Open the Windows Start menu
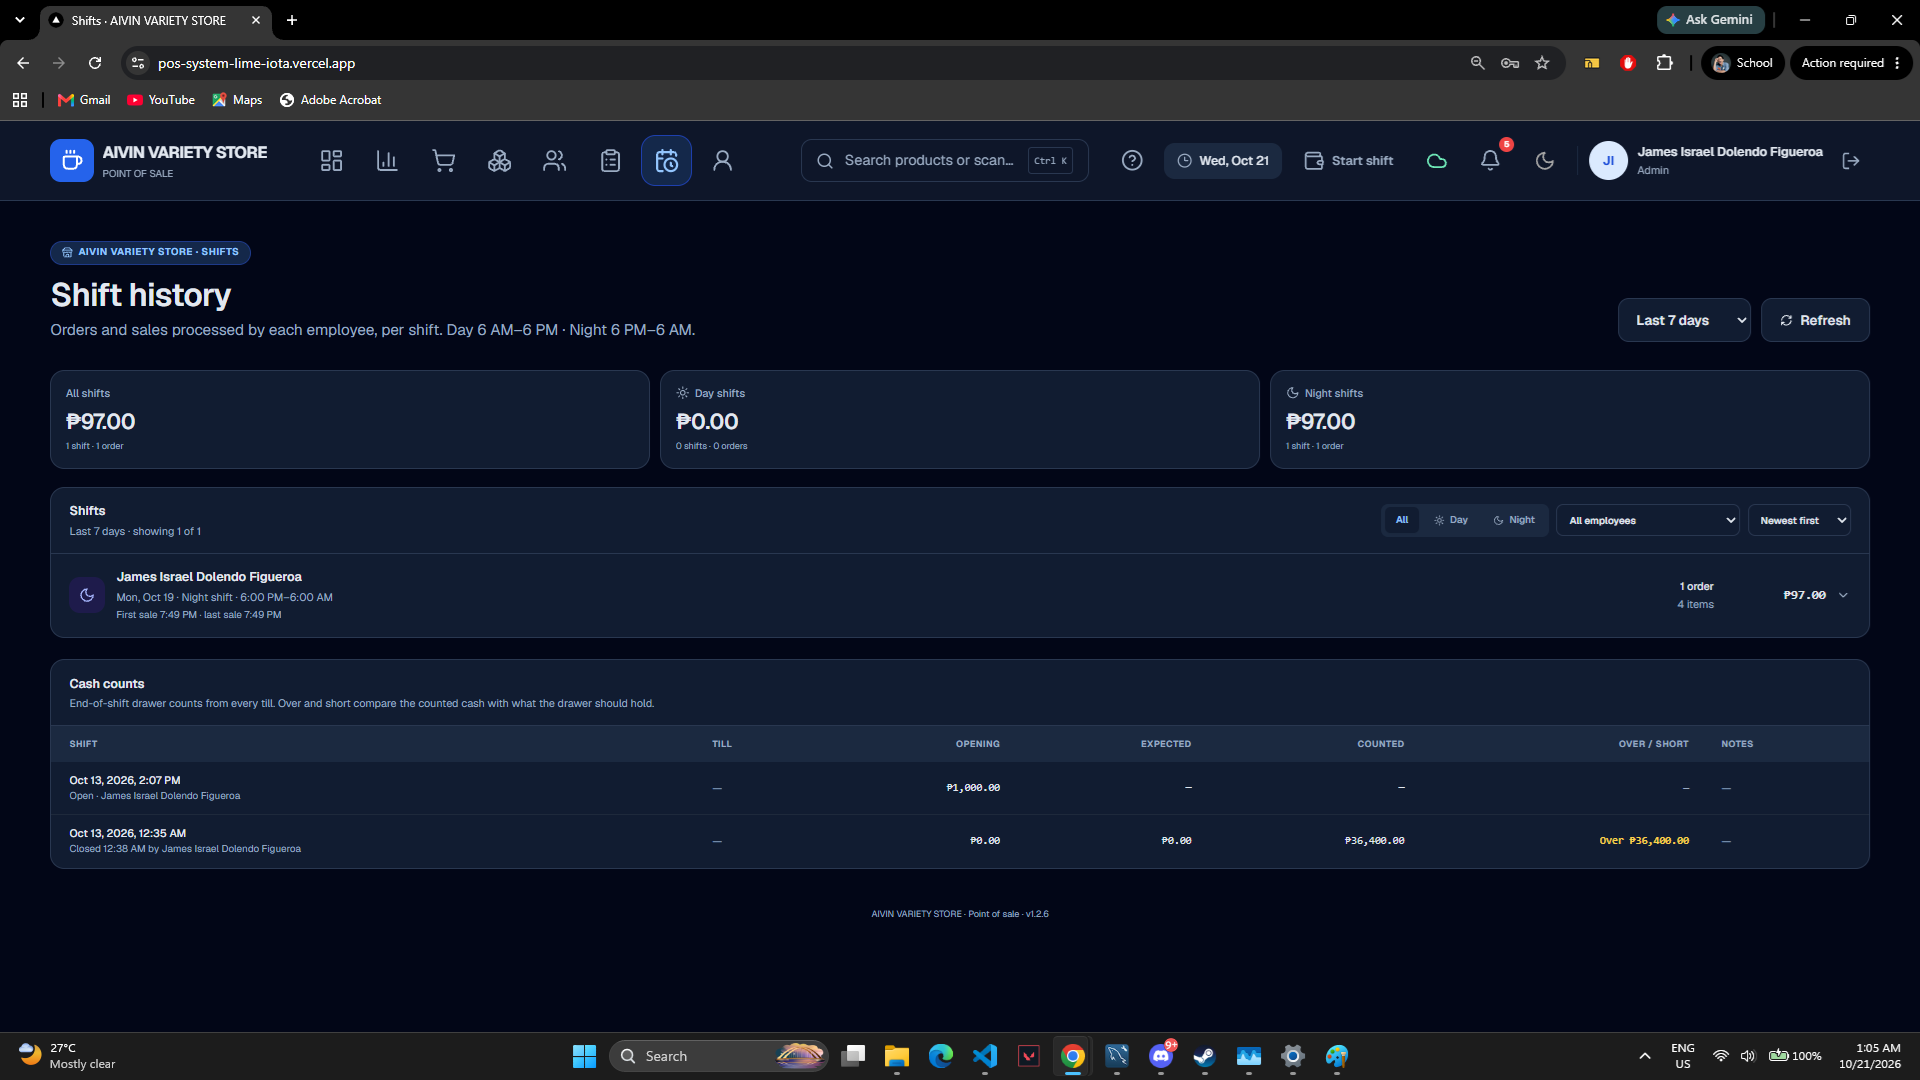This screenshot has height=1080, width=1920. (x=584, y=1056)
